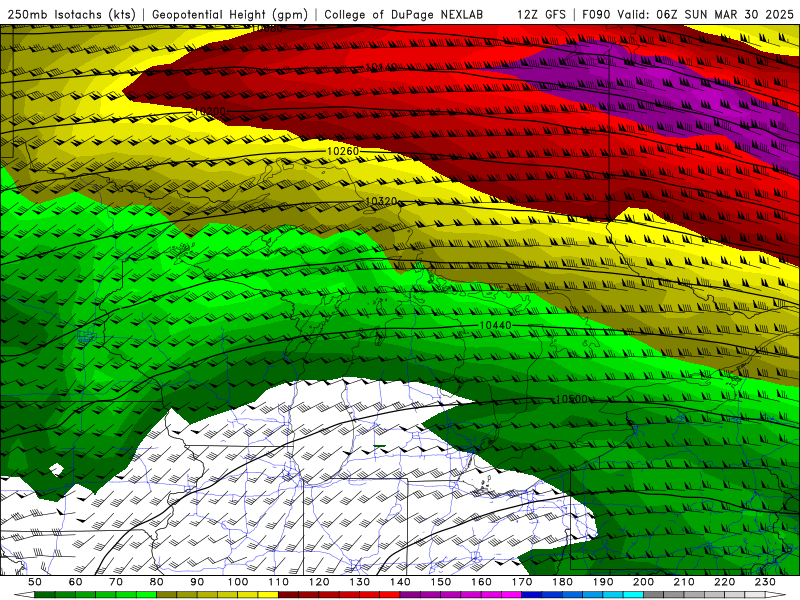
Task: Click the 10260 height contour label
Action: tap(343, 151)
